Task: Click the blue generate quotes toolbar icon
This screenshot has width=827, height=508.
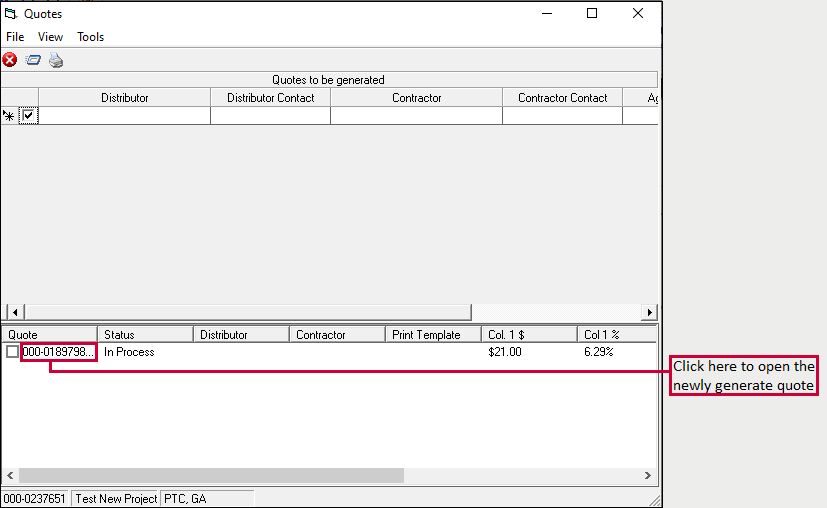Action: click(x=33, y=60)
